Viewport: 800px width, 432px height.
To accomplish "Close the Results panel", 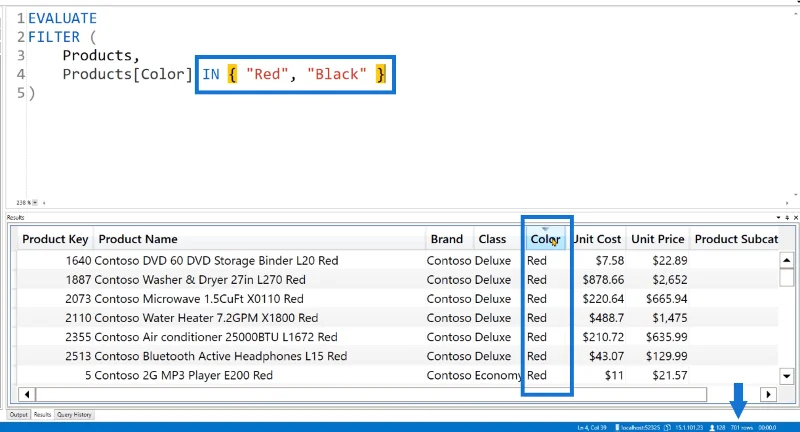I will (x=795, y=217).
